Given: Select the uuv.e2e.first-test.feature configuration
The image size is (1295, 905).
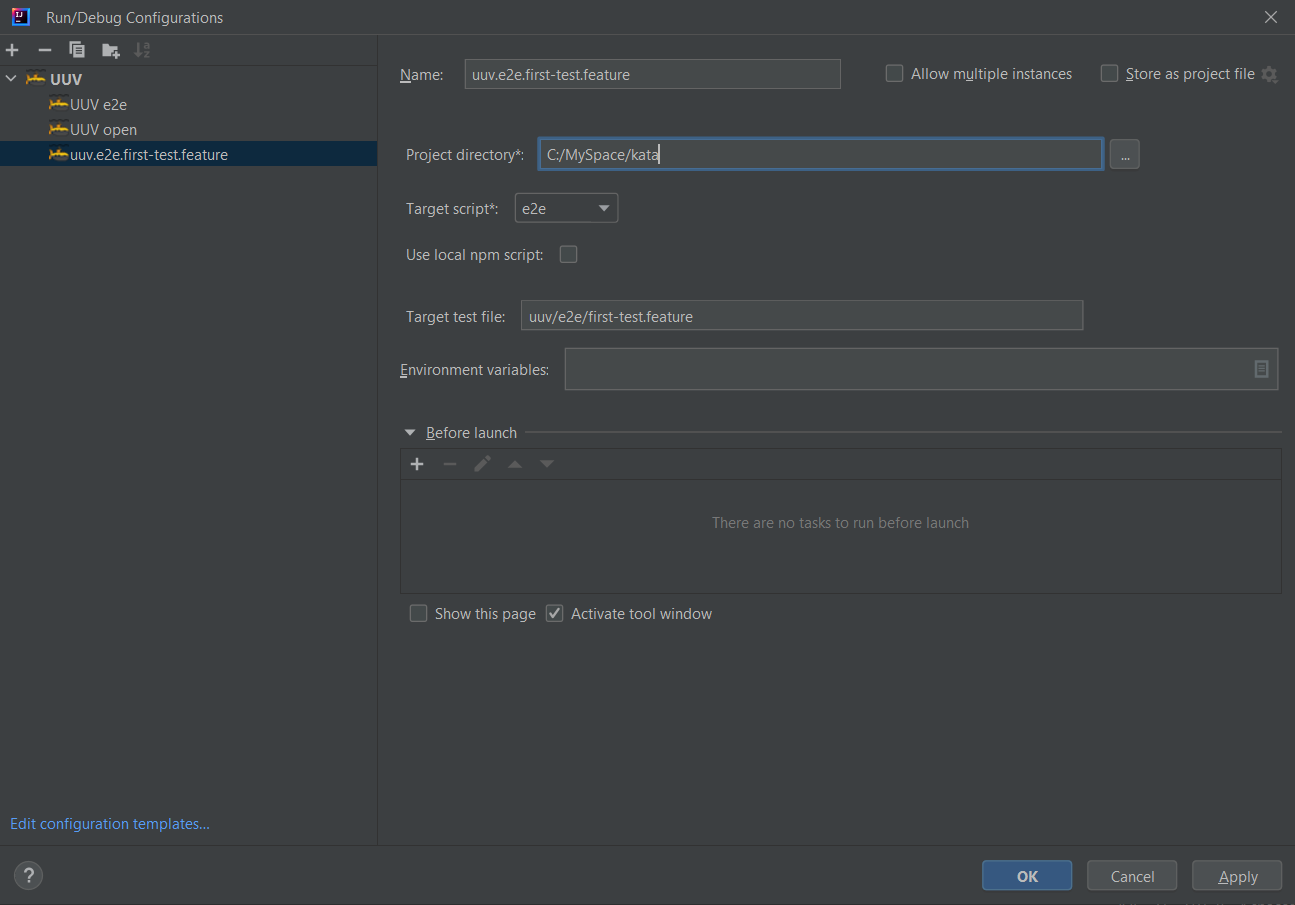Looking at the screenshot, I should click(x=188, y=154).
